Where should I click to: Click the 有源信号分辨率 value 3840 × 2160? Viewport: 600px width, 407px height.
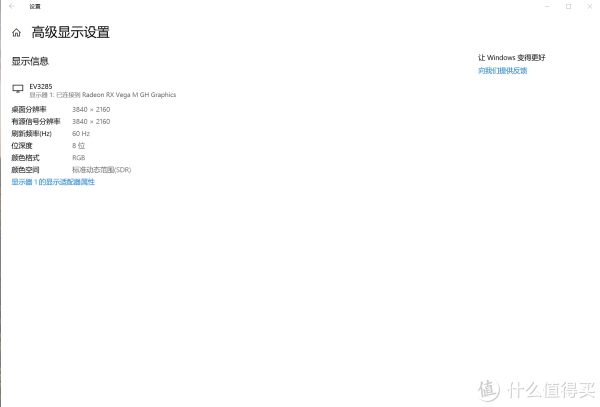pos(91,122)
